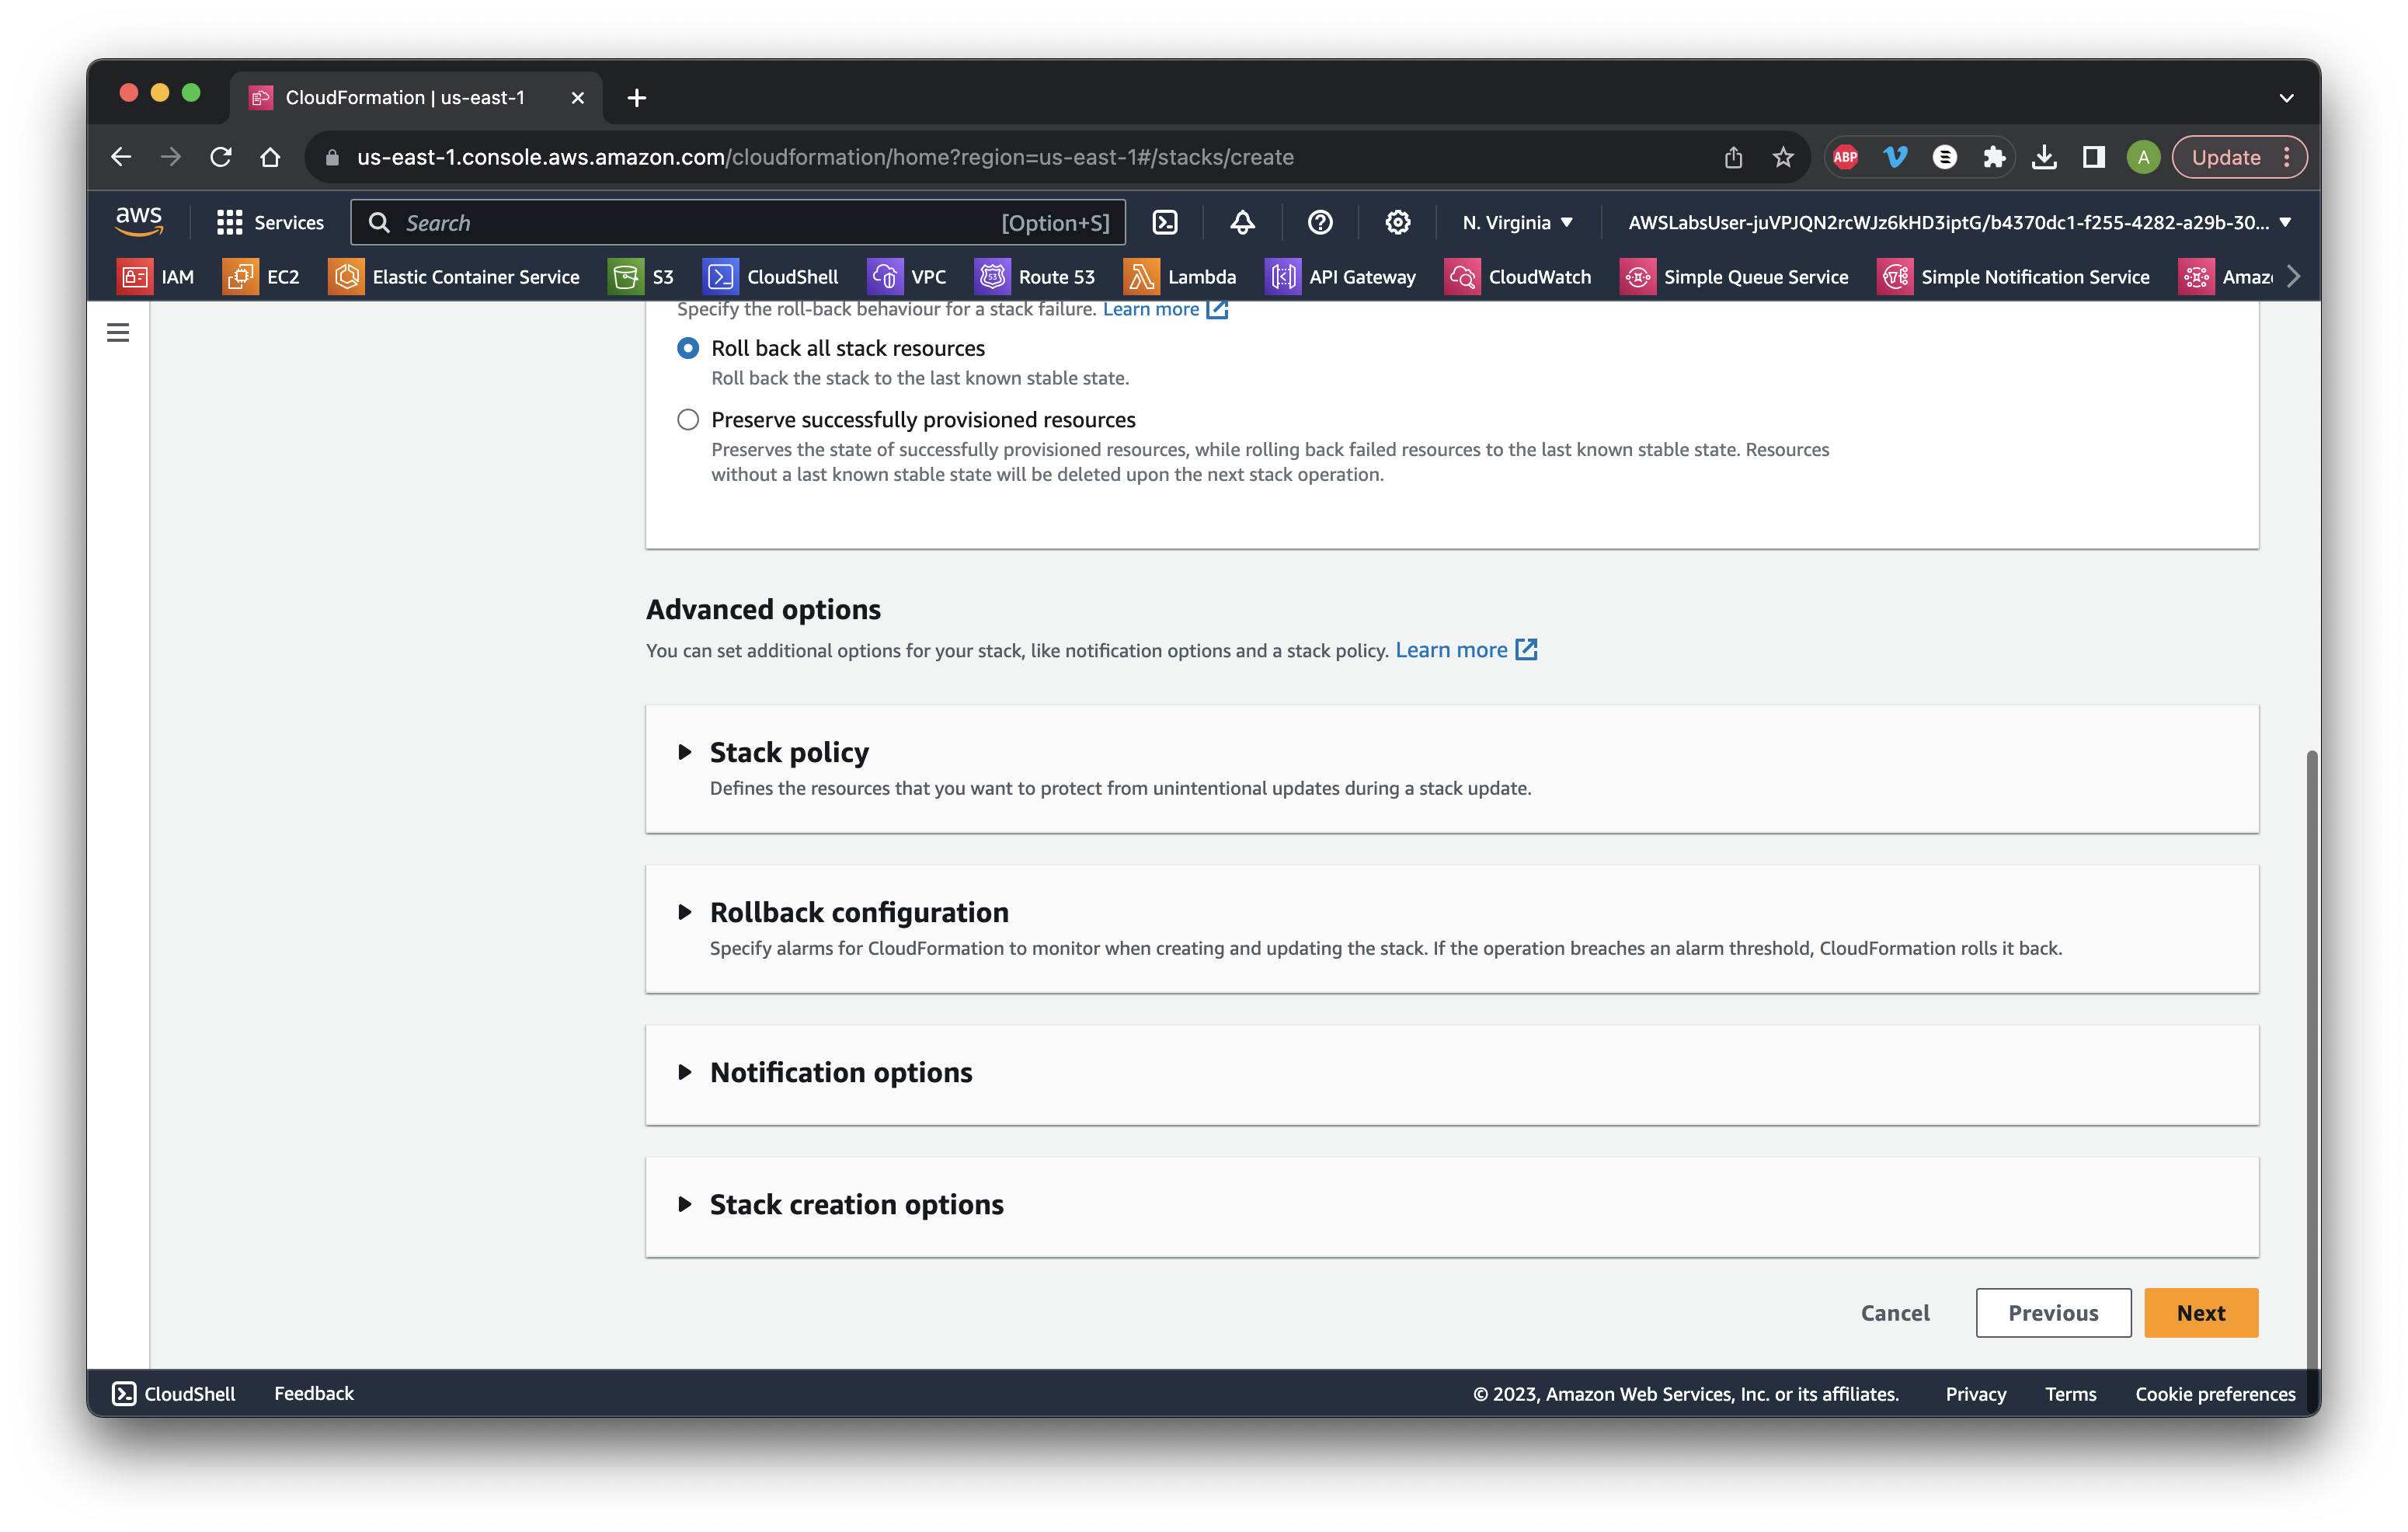Open the Chrome Update menu
This screenshot has width=2408, height=1532.
coord(2239,157)
